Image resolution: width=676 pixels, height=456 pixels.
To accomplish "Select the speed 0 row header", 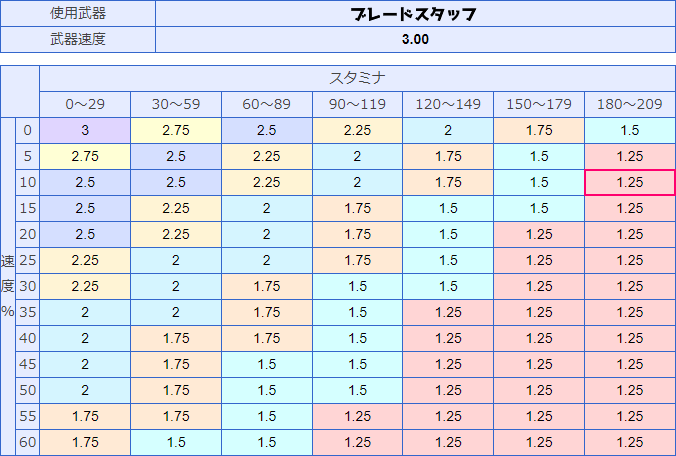I will pos(28,130).
